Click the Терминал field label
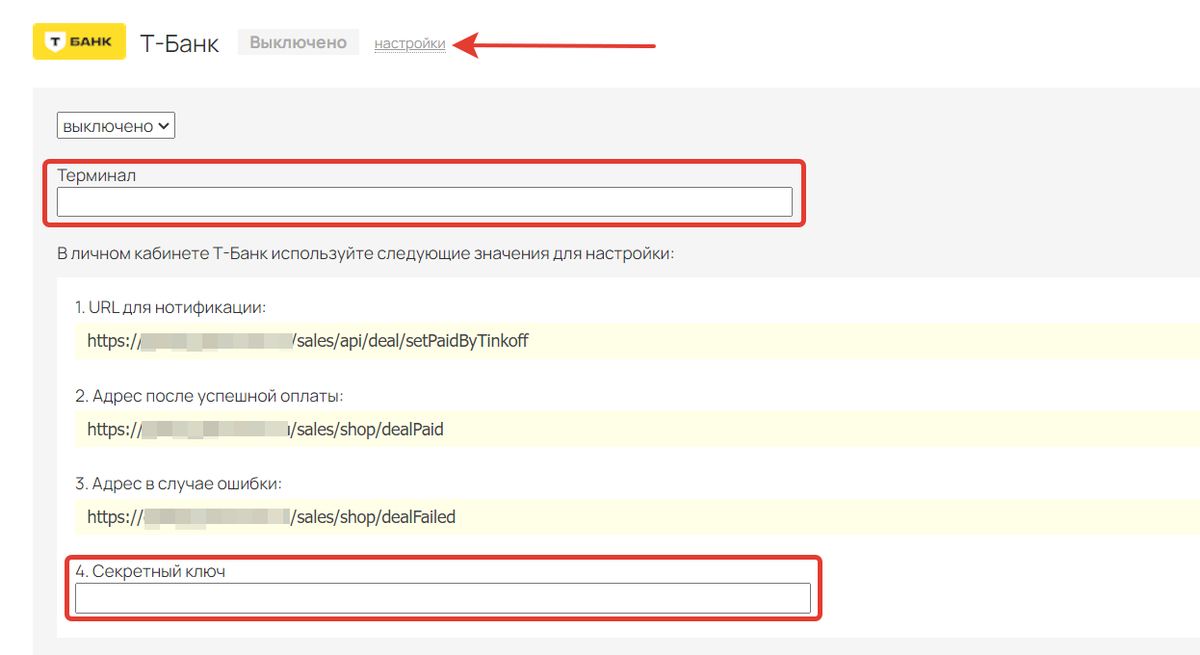The height and width of the screenshot is (655, 1200). coord(97,175)
